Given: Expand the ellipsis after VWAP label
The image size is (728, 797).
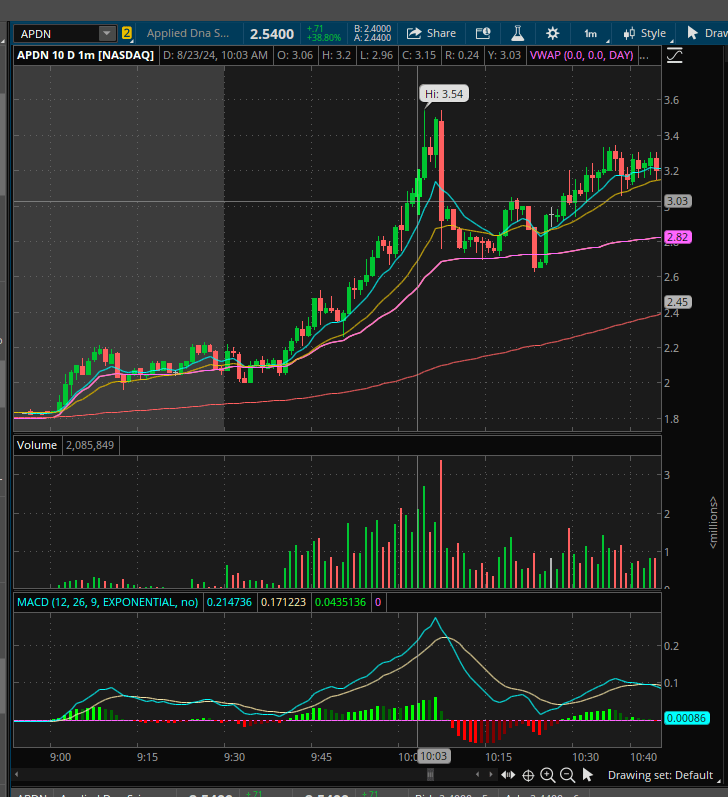Looking at the screenshot, I should tap(644, 55).
